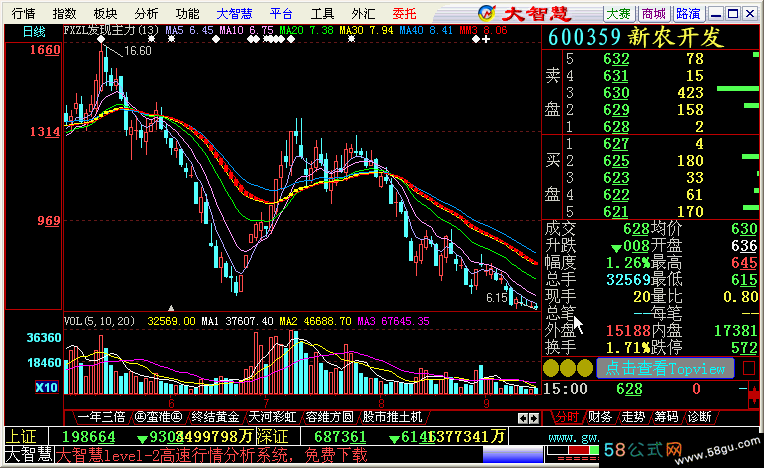
Task: Click the 商城 button
Action: tap(653, 14)
